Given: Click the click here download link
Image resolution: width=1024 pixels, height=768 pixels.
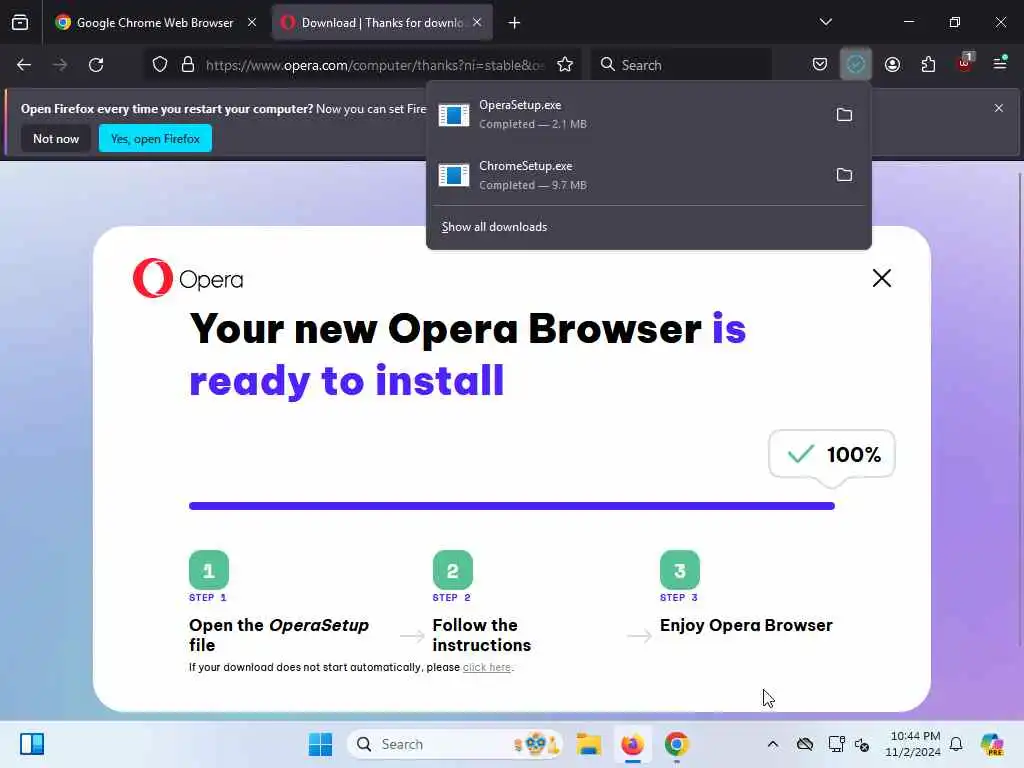Looking at the screenshot, I should coord(487,667).
